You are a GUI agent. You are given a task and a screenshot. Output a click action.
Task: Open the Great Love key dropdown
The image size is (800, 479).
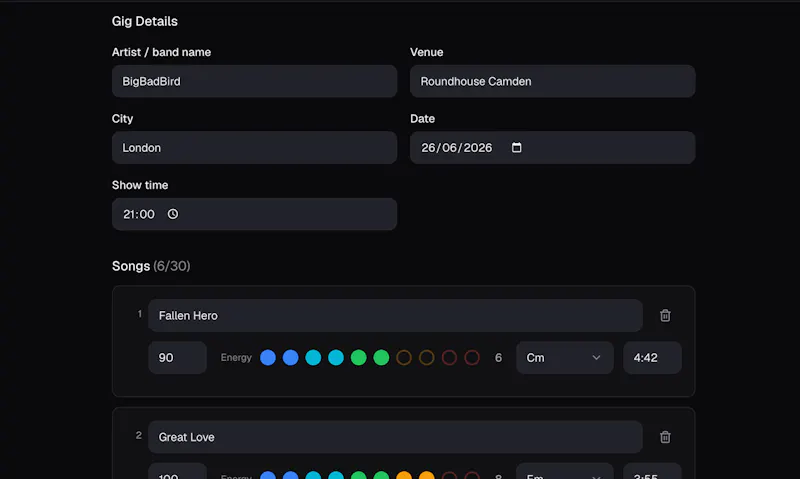pyautogui.click(x=564, y=471)
